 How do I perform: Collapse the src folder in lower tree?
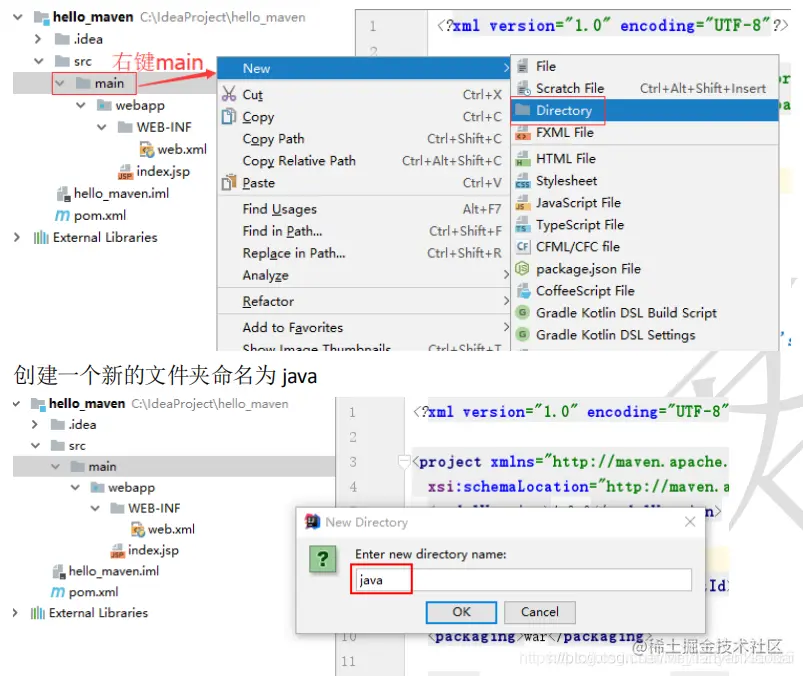click(x=35, y=446)
